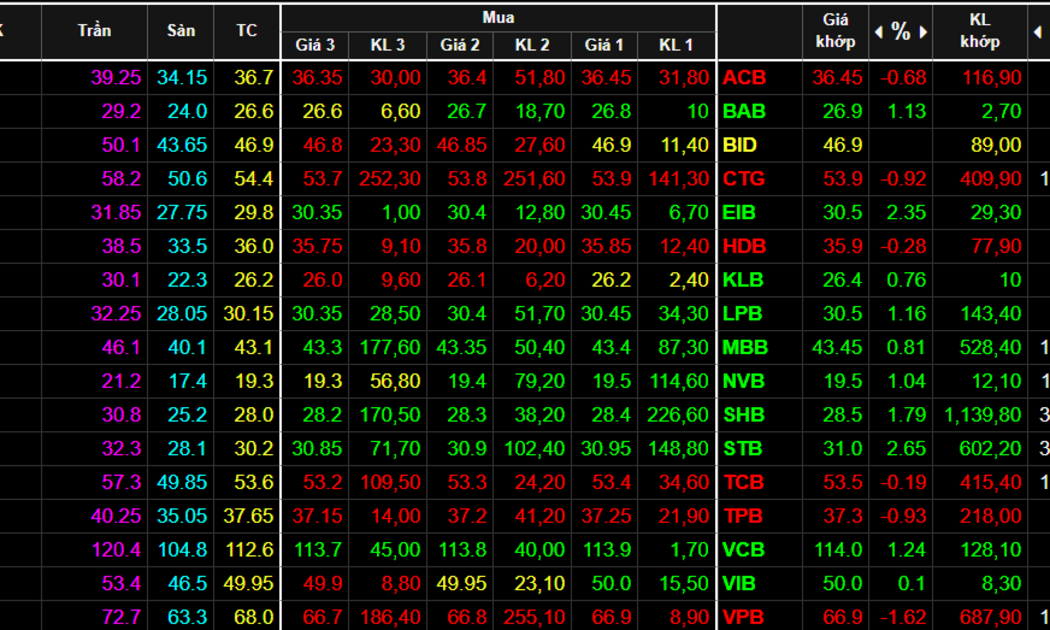1050x630 pixels.
Task: Open the BID stock symbol
Action: click(739, 145)
